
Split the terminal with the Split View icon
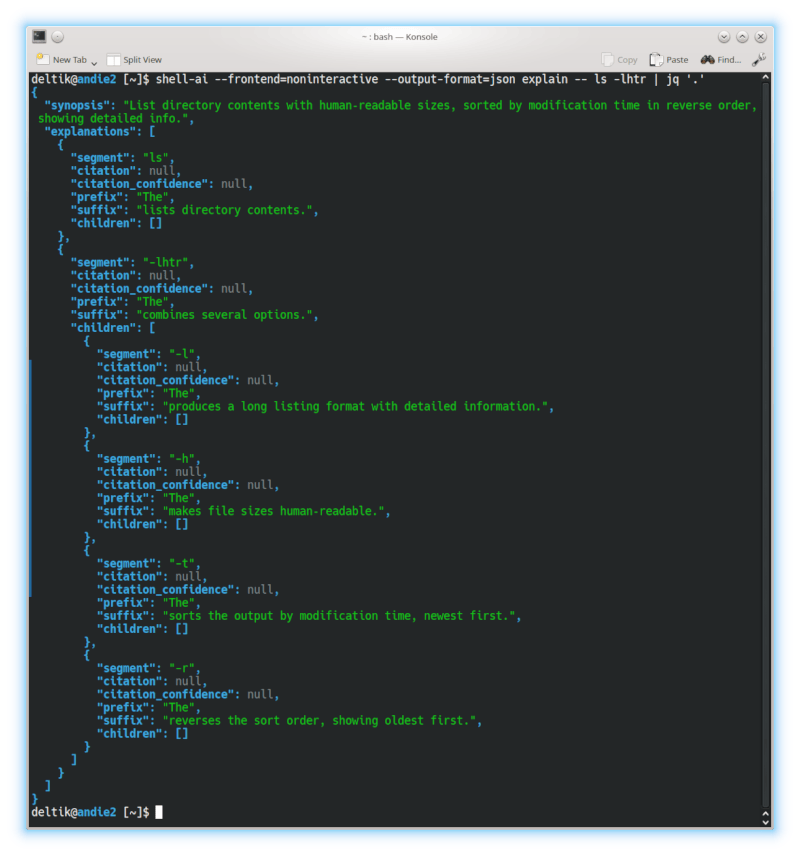(x=113, y=60)
